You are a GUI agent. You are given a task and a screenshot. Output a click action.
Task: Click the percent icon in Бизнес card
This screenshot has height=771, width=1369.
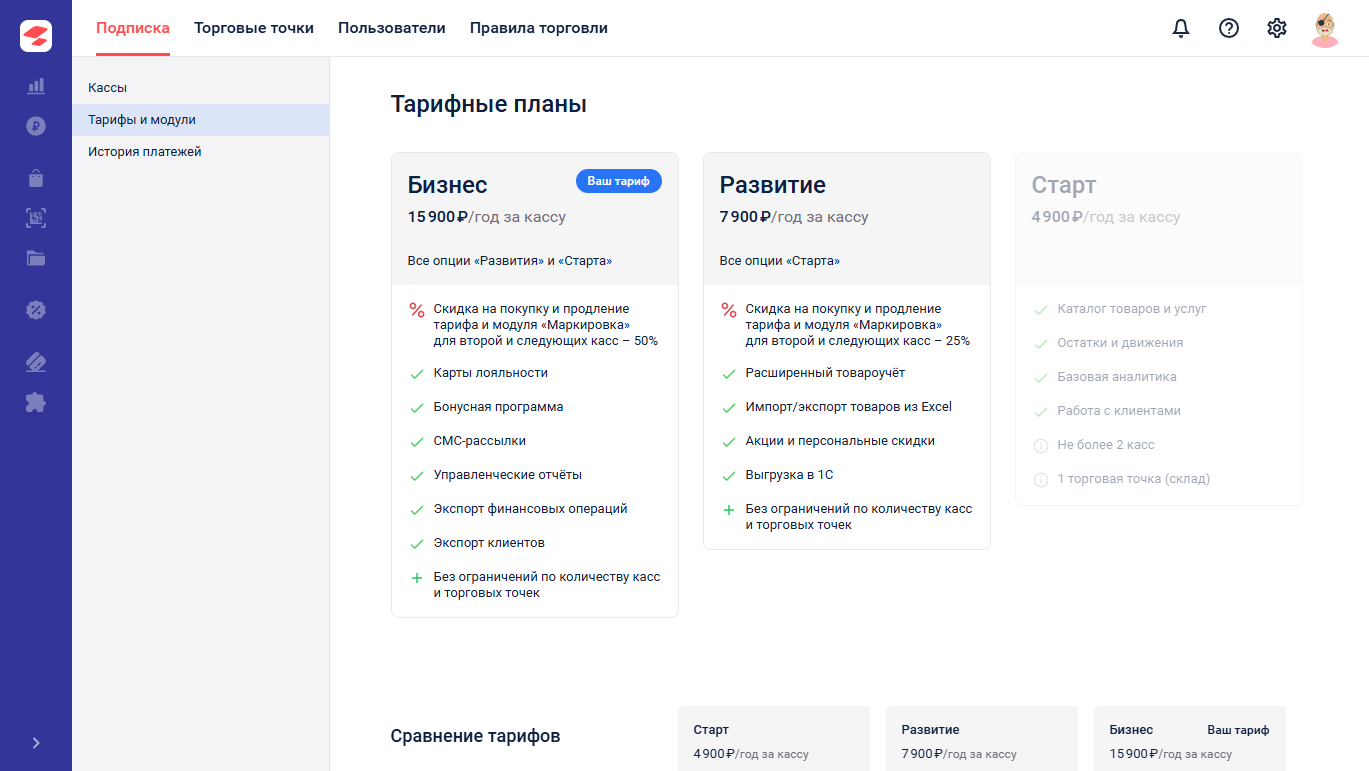point(417,310)
